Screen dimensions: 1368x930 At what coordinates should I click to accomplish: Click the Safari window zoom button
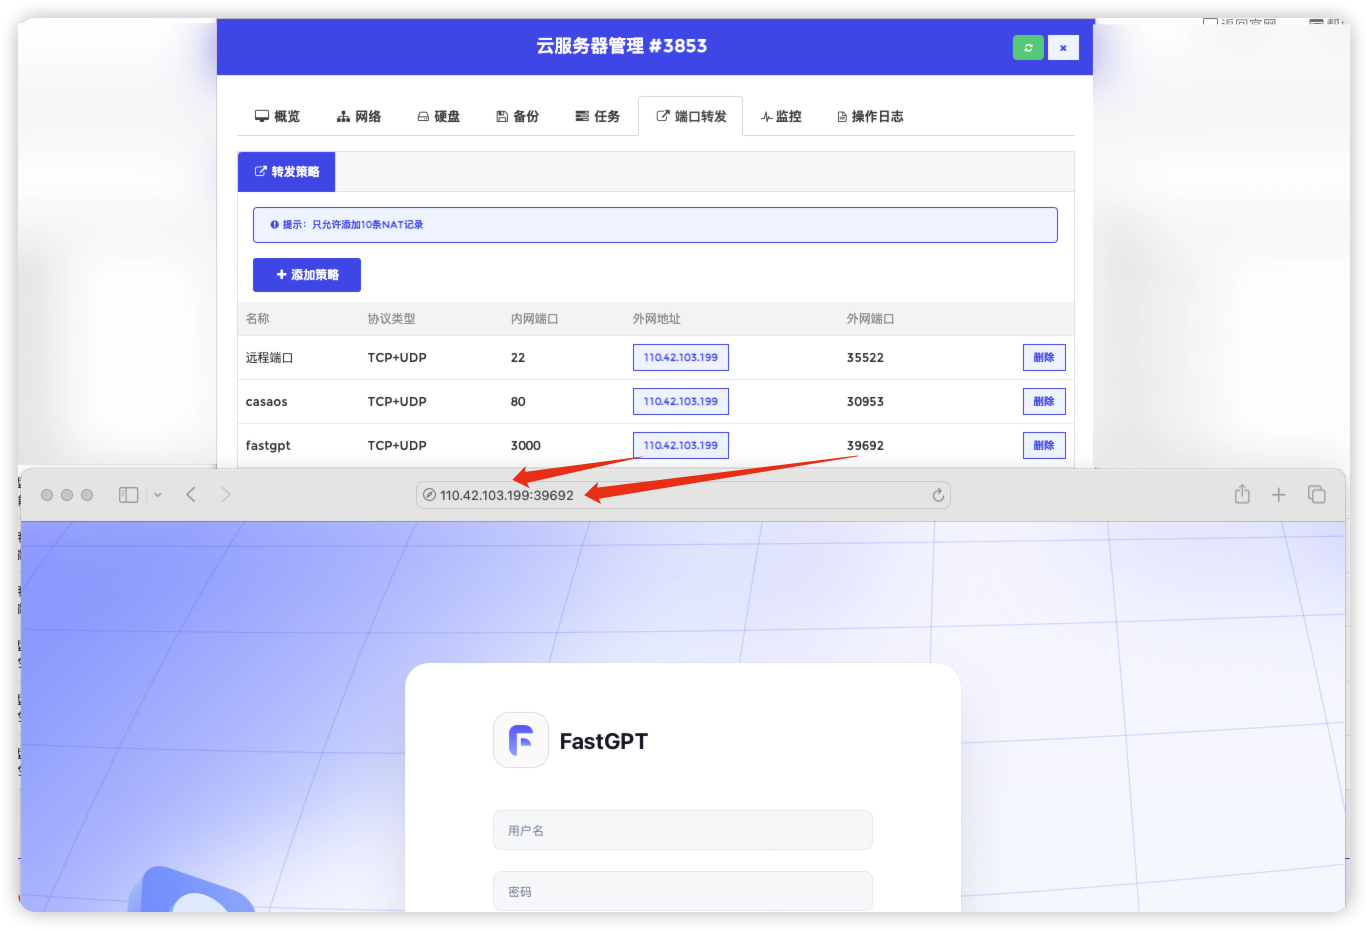click(x=87, y=495)
